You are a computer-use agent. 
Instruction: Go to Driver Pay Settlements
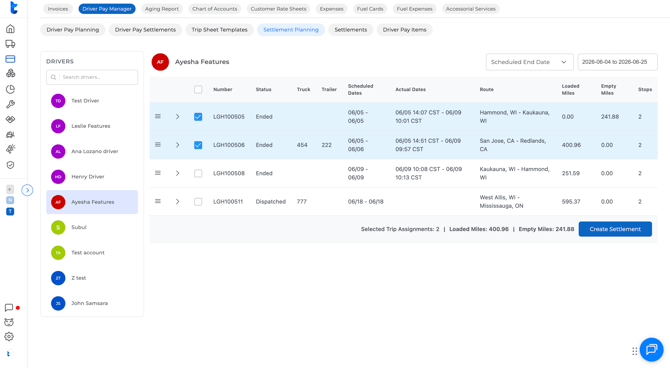point(145,29)
